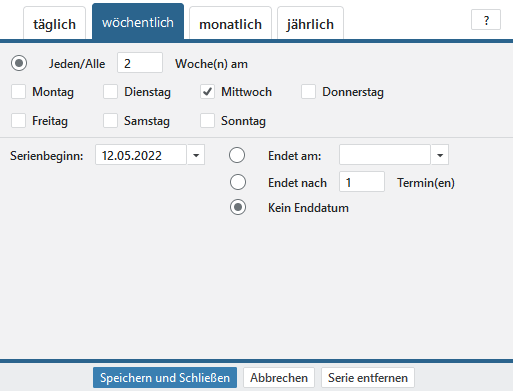Switch to the monatlich tab
513x391 pixels.
[x=230, y=23]
